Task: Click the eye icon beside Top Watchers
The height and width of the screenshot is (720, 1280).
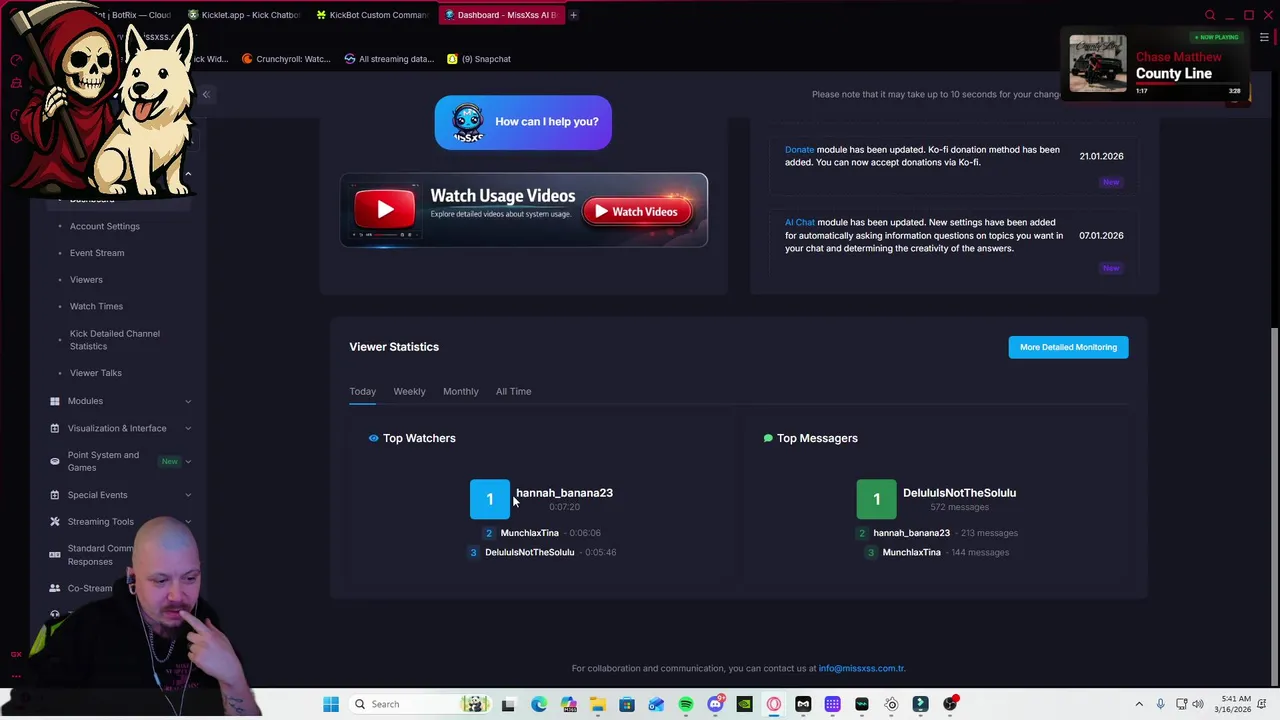Action: pyautogui.click(x=374, y=438)
